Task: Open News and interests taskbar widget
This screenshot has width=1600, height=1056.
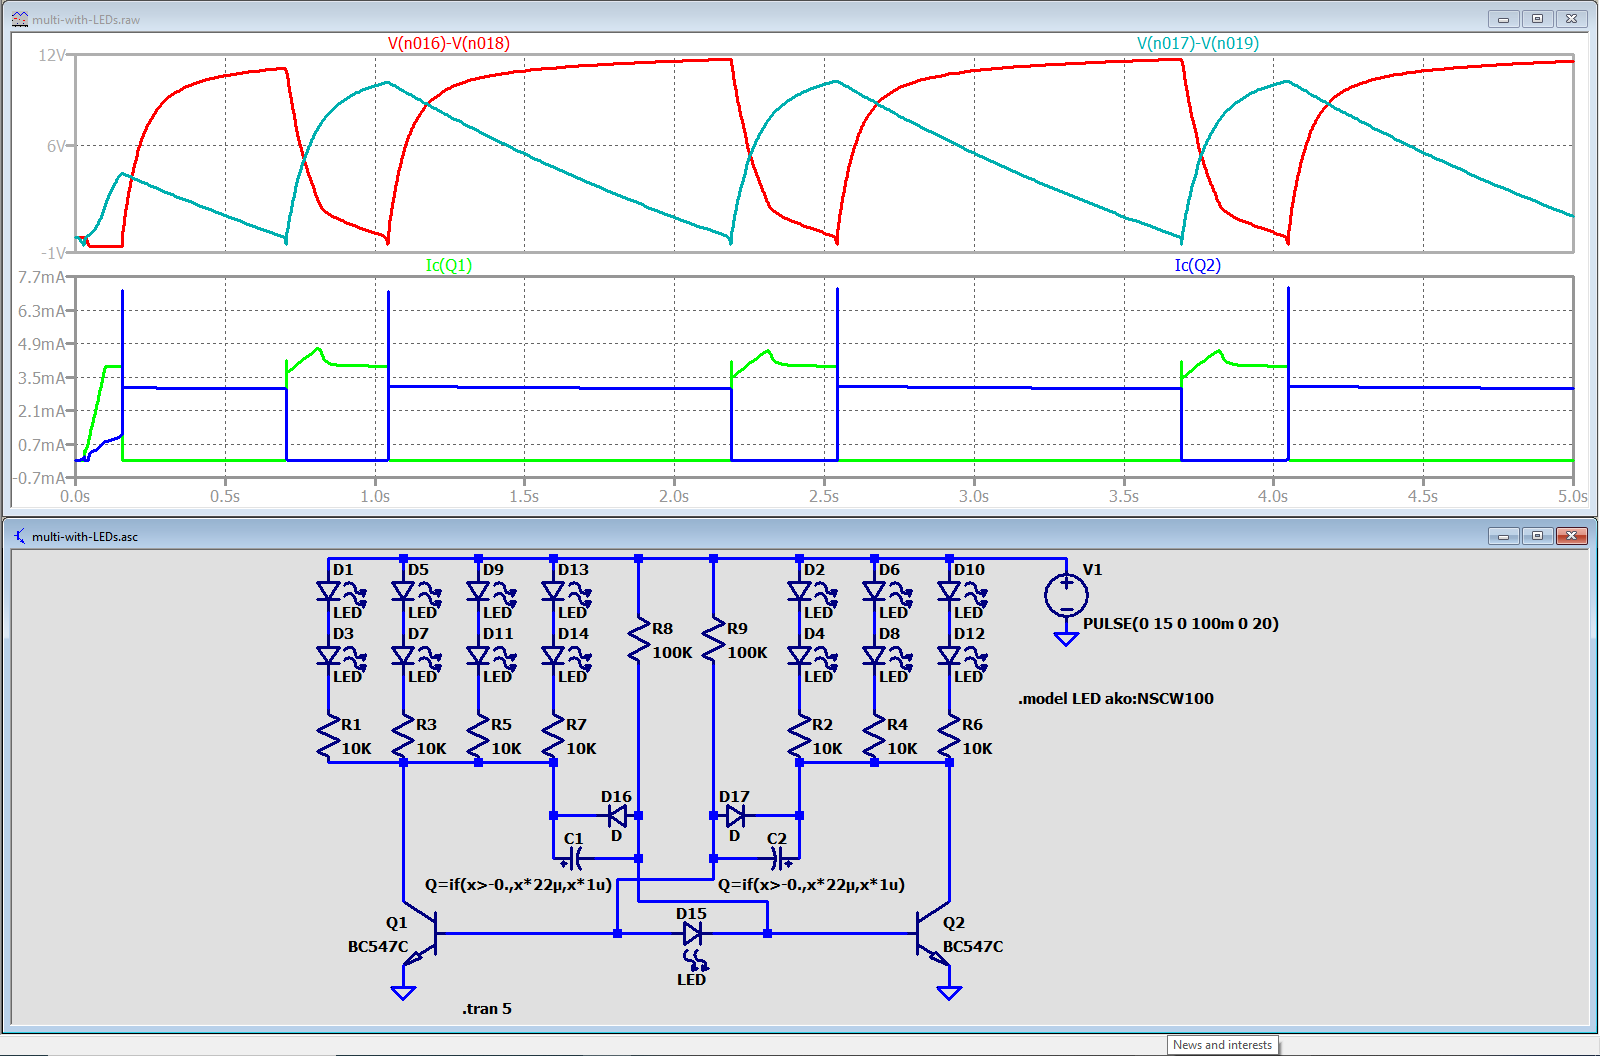Action: (1222, 1045)
